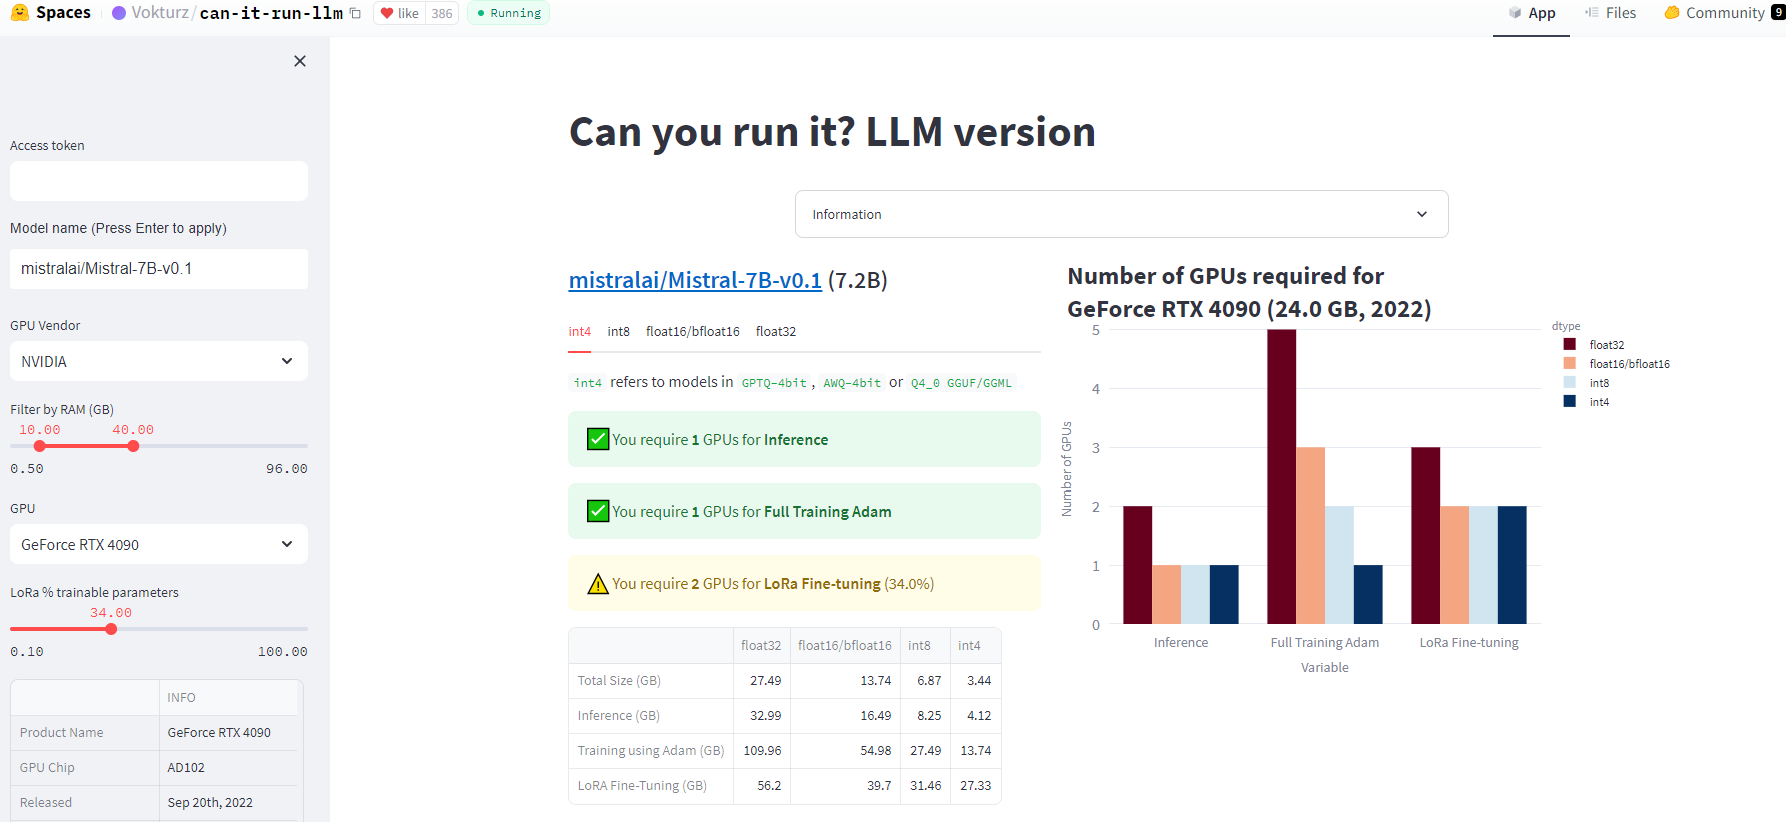Click the Community tab icon

(x=1672, y=13)
